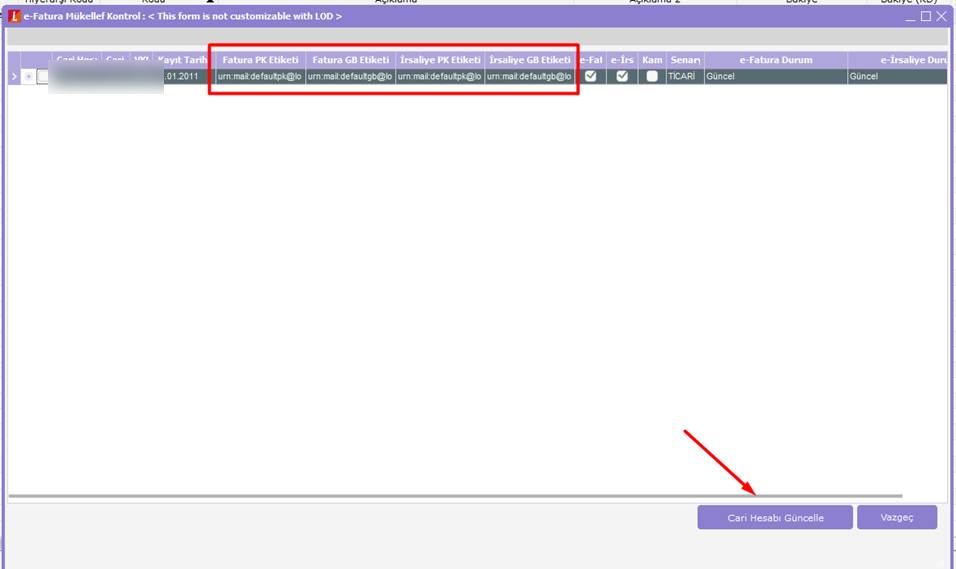Screen dimensions: 956x569
Task: Click the e-Fatura Durum column header
Action: [x=776, y=60]
